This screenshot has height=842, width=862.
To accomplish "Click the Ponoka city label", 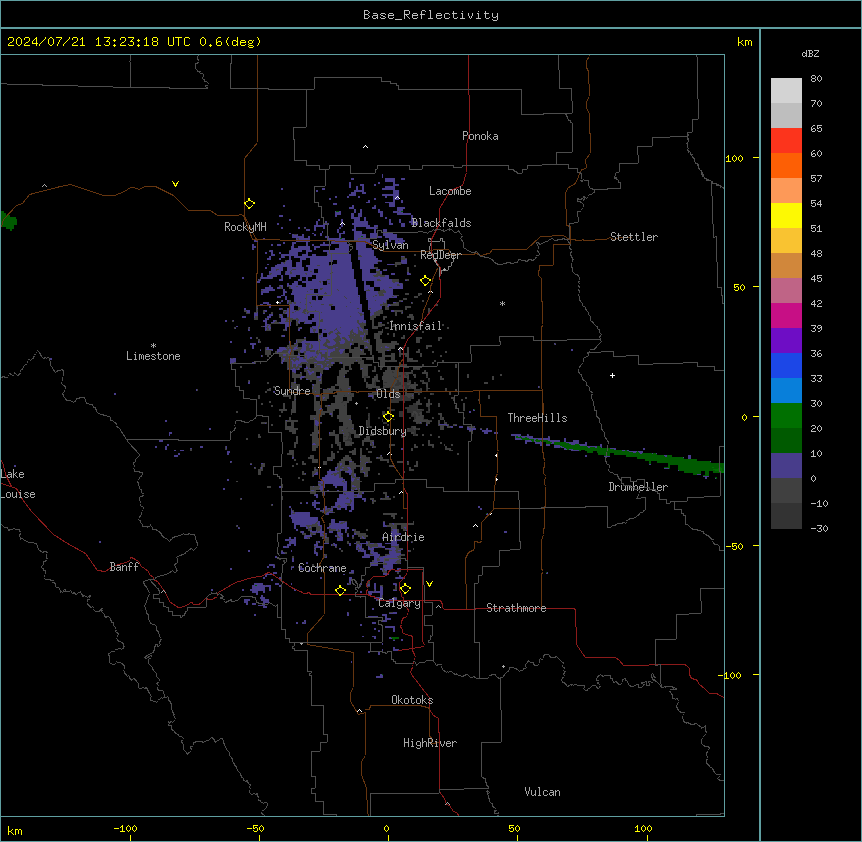I will coord(480,136).
